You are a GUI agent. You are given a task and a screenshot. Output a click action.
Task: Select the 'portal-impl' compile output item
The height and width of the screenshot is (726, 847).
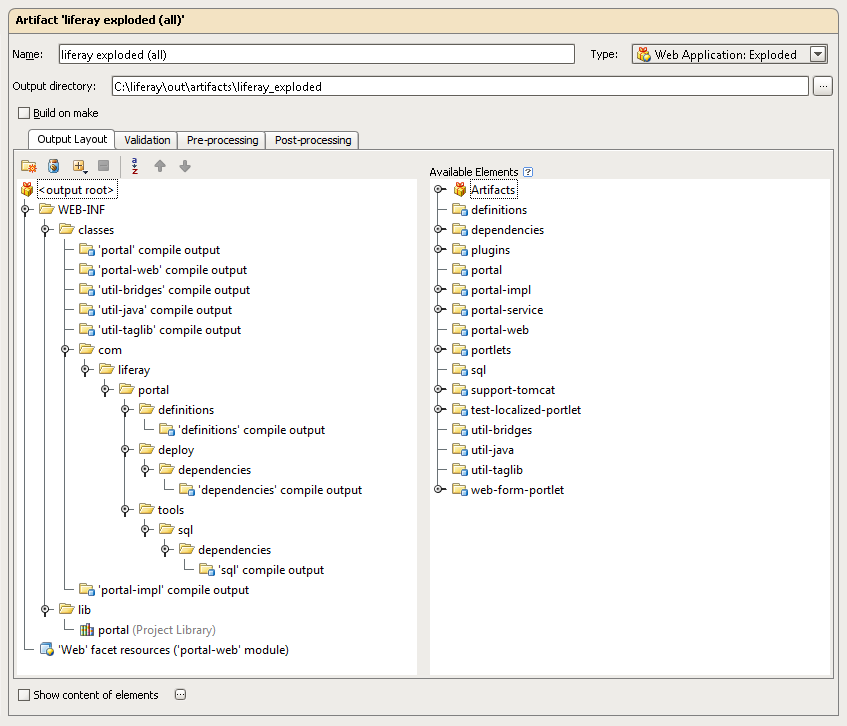pos(173,590)
